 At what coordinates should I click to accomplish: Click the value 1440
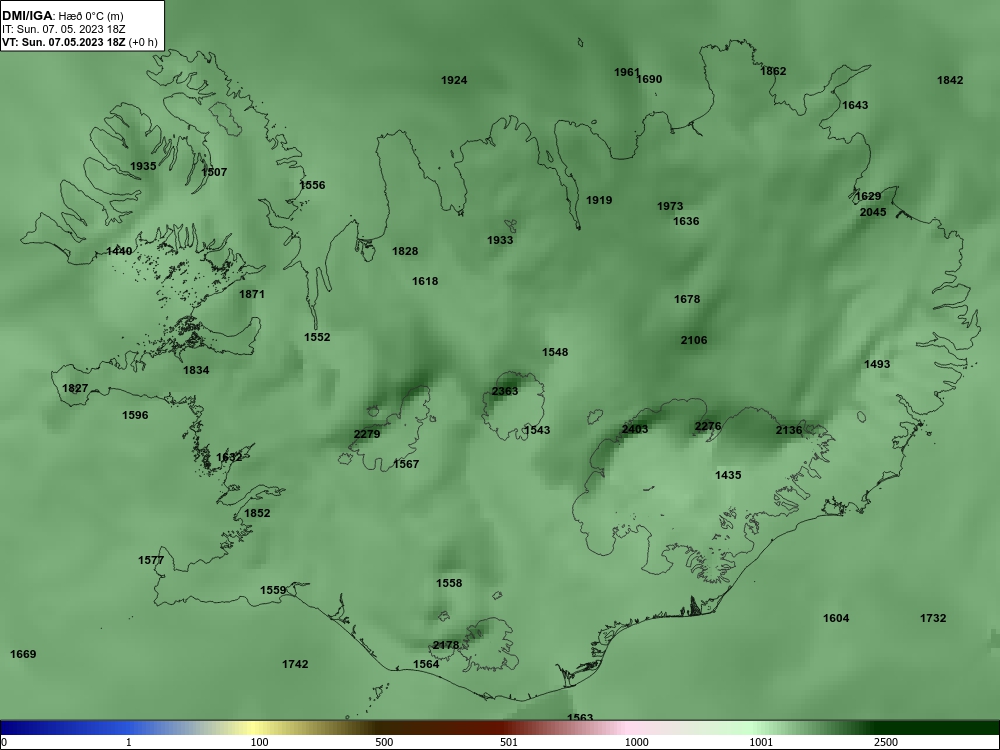pyautogui.click(x=119, y=251)
